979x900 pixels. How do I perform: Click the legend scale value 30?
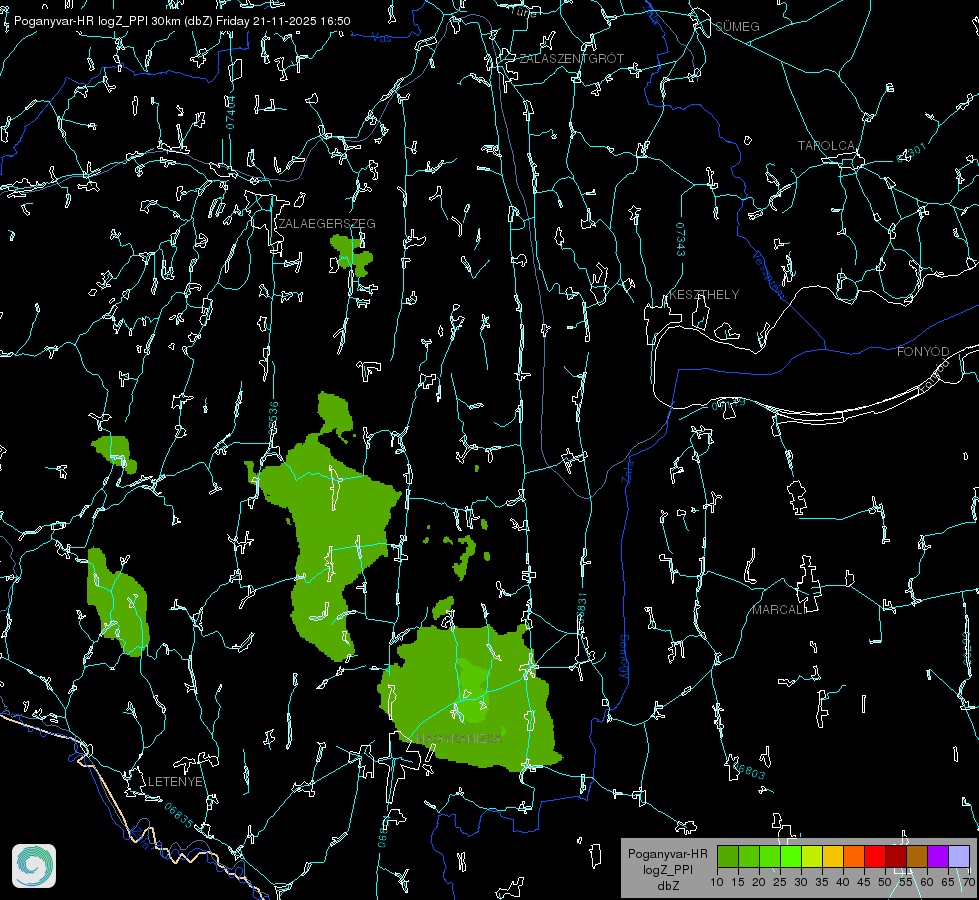(x=800, y=883)
